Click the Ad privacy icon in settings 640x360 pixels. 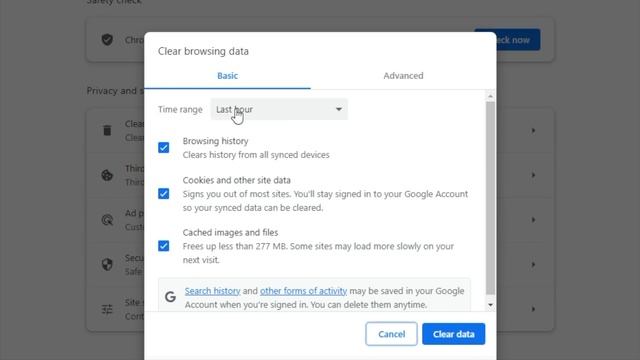coord(107,220)
